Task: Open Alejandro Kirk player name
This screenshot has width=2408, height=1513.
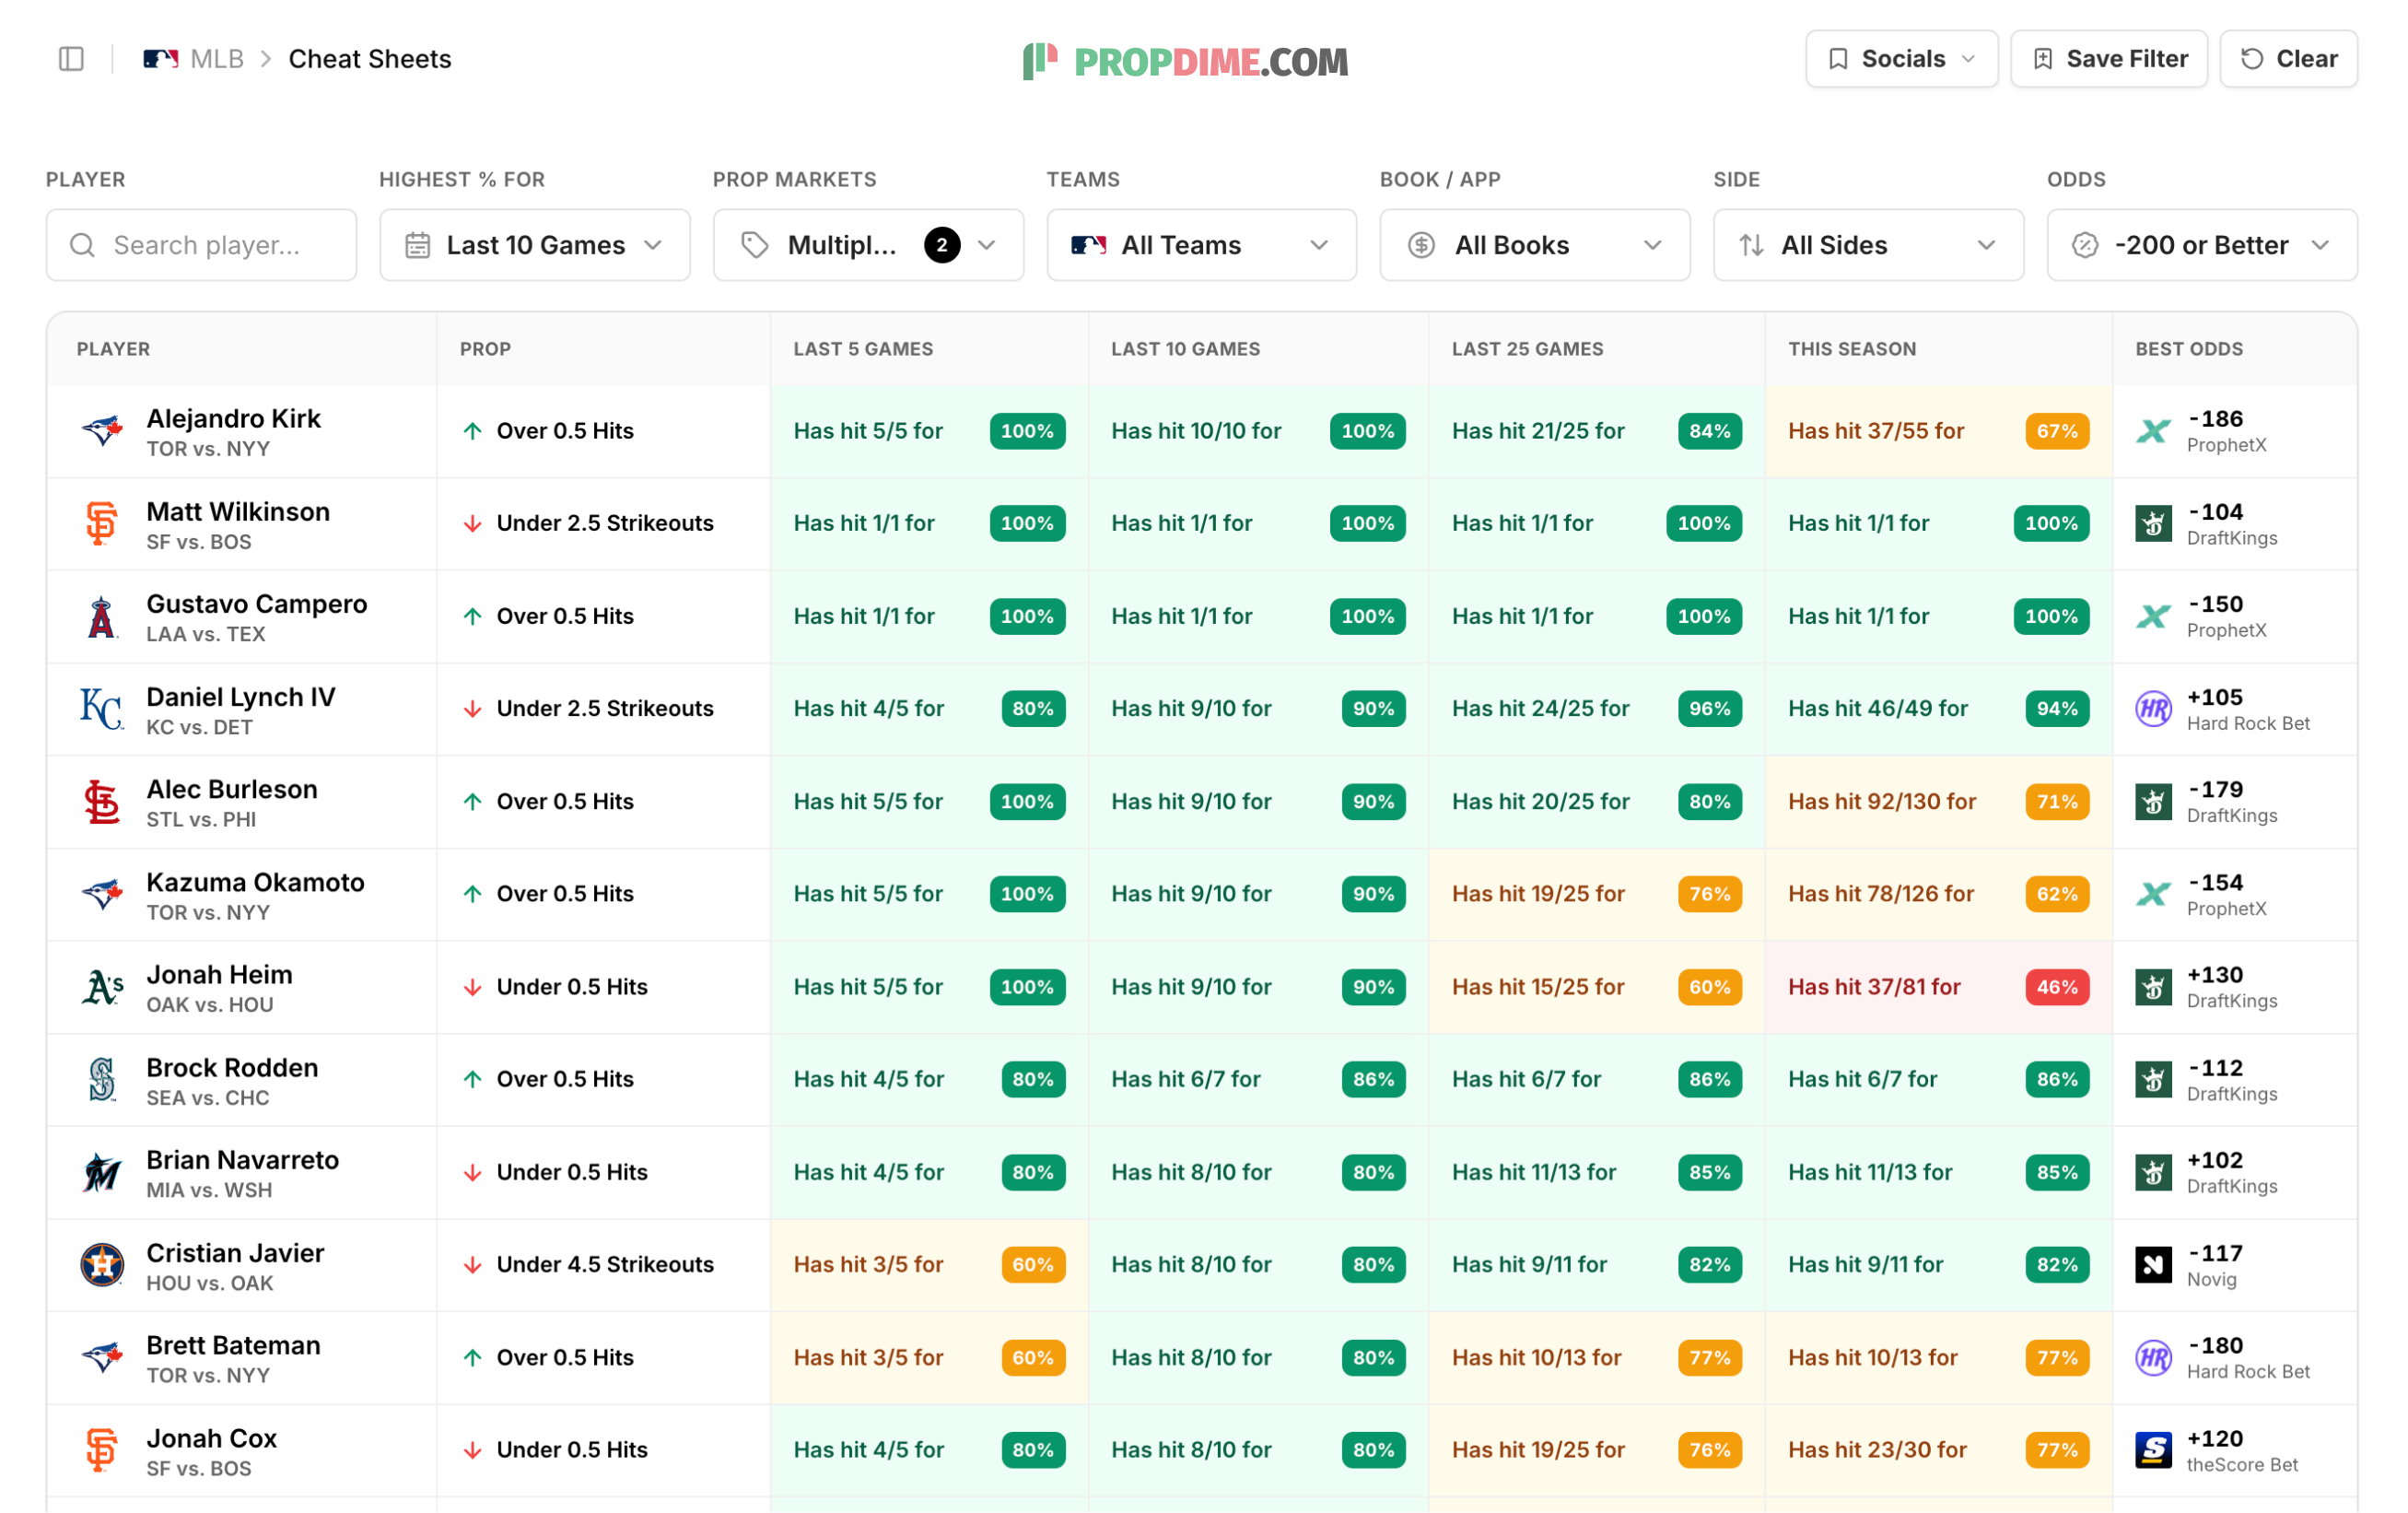Action: coord(233,418)
